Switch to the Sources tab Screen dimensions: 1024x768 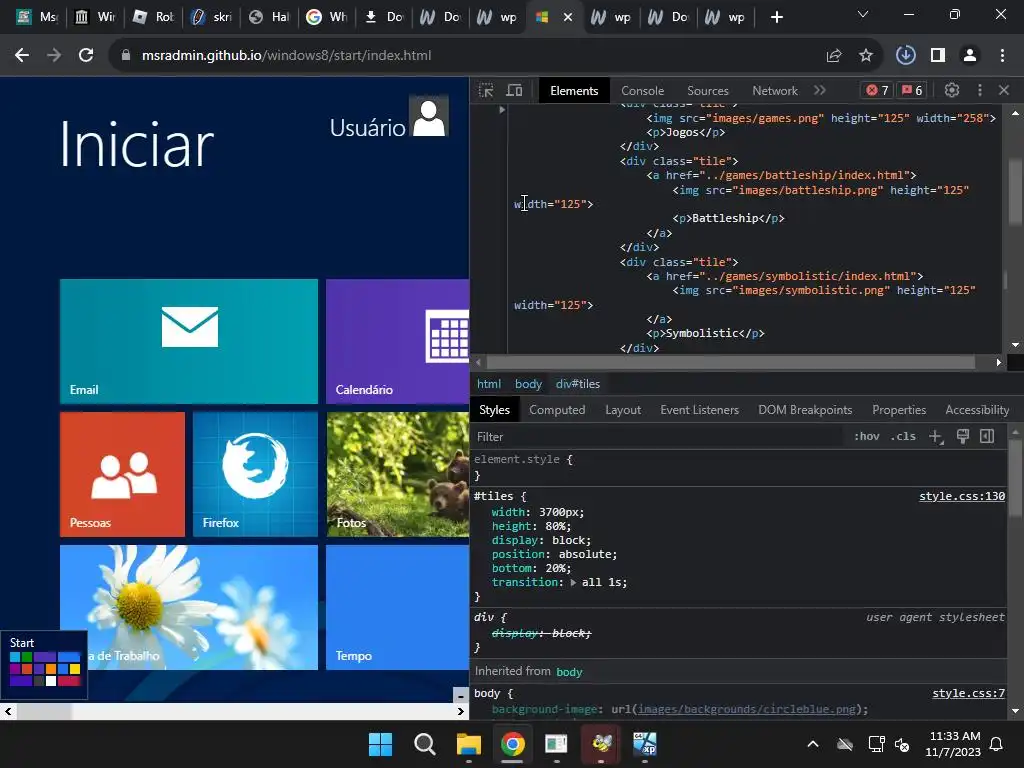[707, 91]
